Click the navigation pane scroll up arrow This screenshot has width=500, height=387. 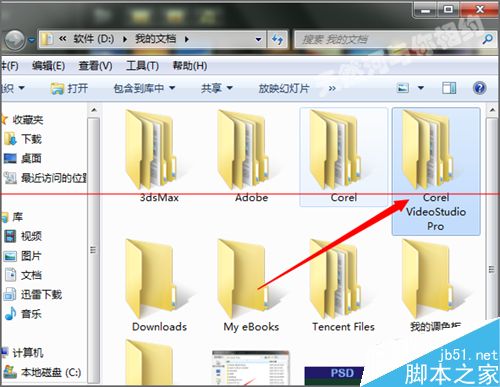[94, 110]
